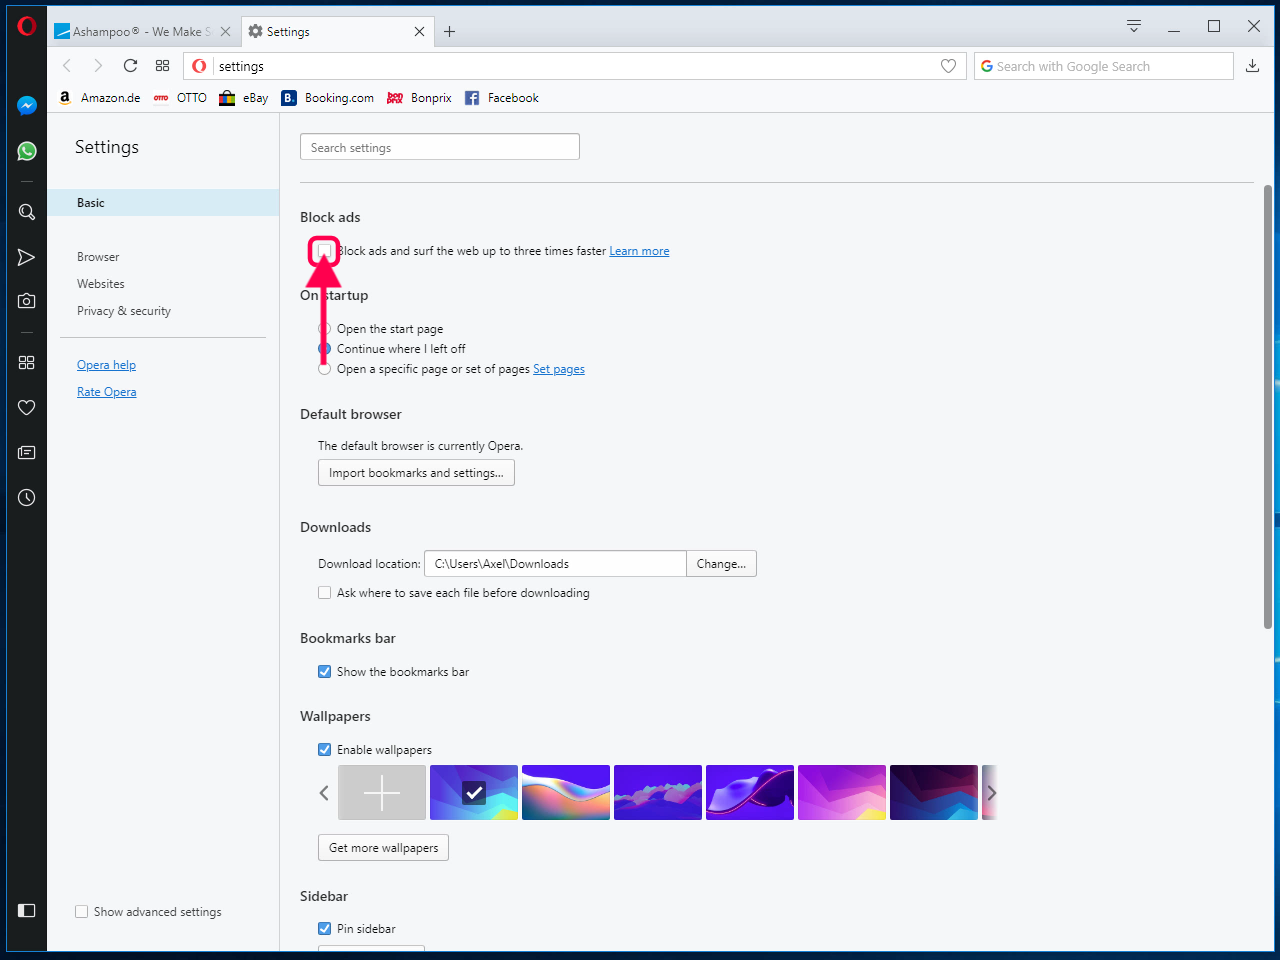Viewport: 1280px width, 960px height.
Task: Click the 'Learn more' link about ad blocking
Action: point(639,251)
